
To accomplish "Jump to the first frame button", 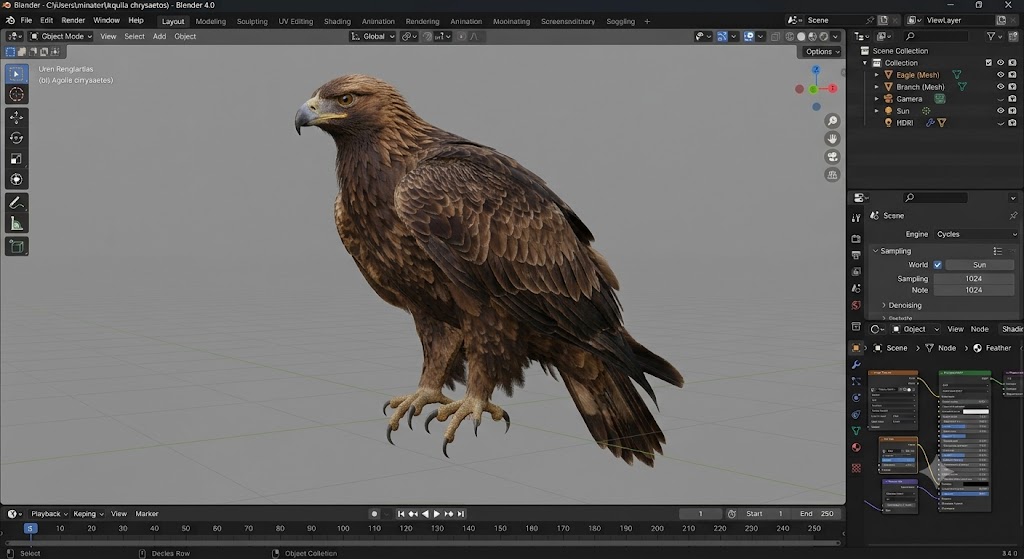I will coord(401,514).
